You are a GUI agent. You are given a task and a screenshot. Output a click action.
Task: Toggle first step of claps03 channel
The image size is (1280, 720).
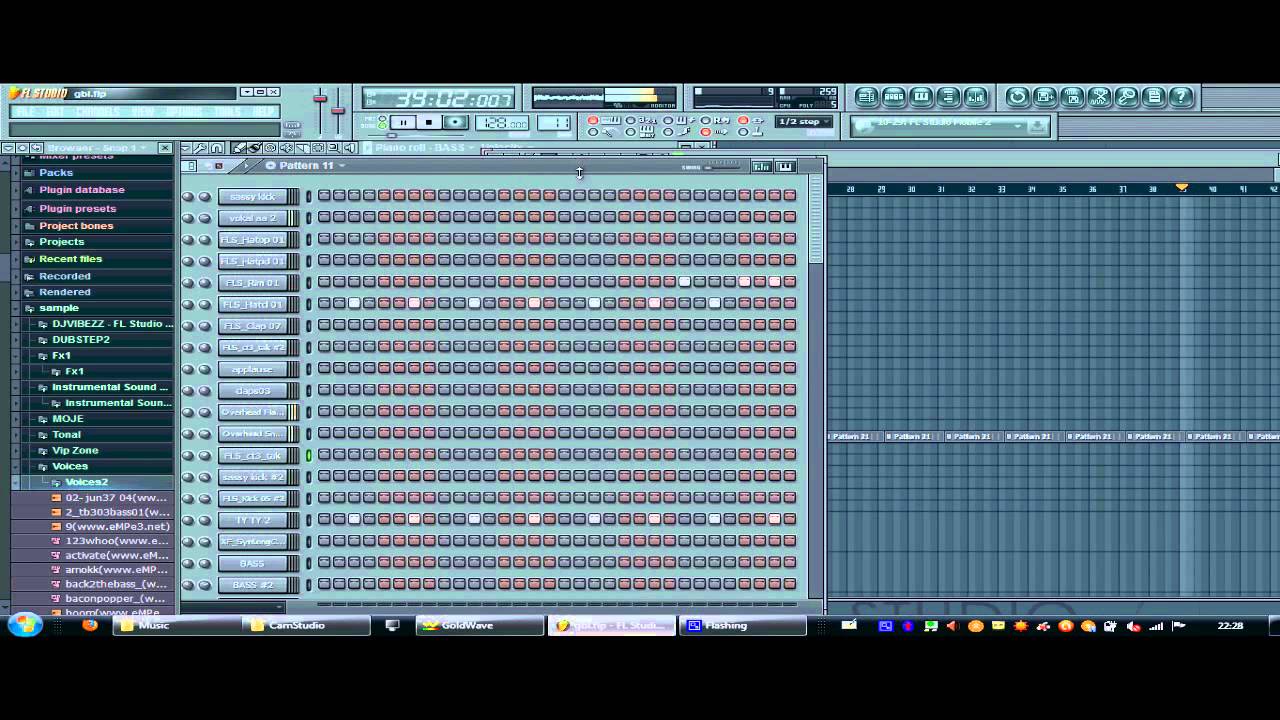click(x=324, y=390)
